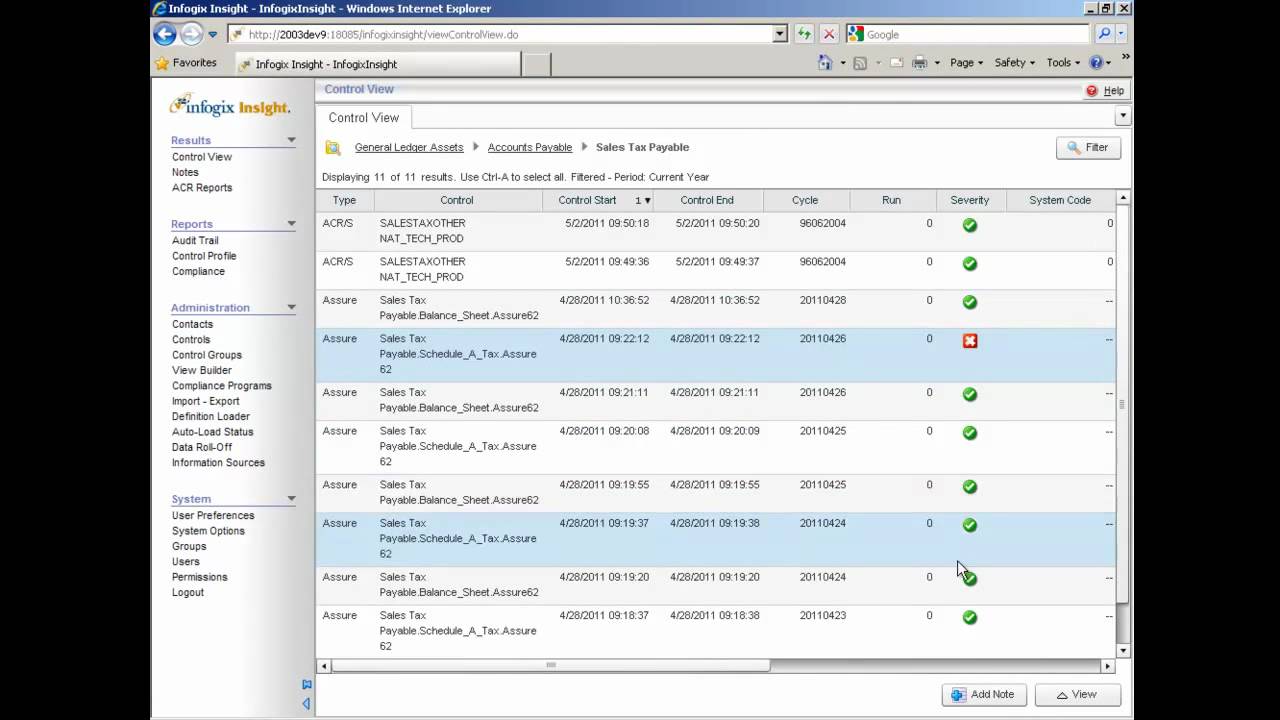The height and width of the screenshot is (720, 1280).
Task: Open recent pages dropdown next to Forward
Action: 213,35
